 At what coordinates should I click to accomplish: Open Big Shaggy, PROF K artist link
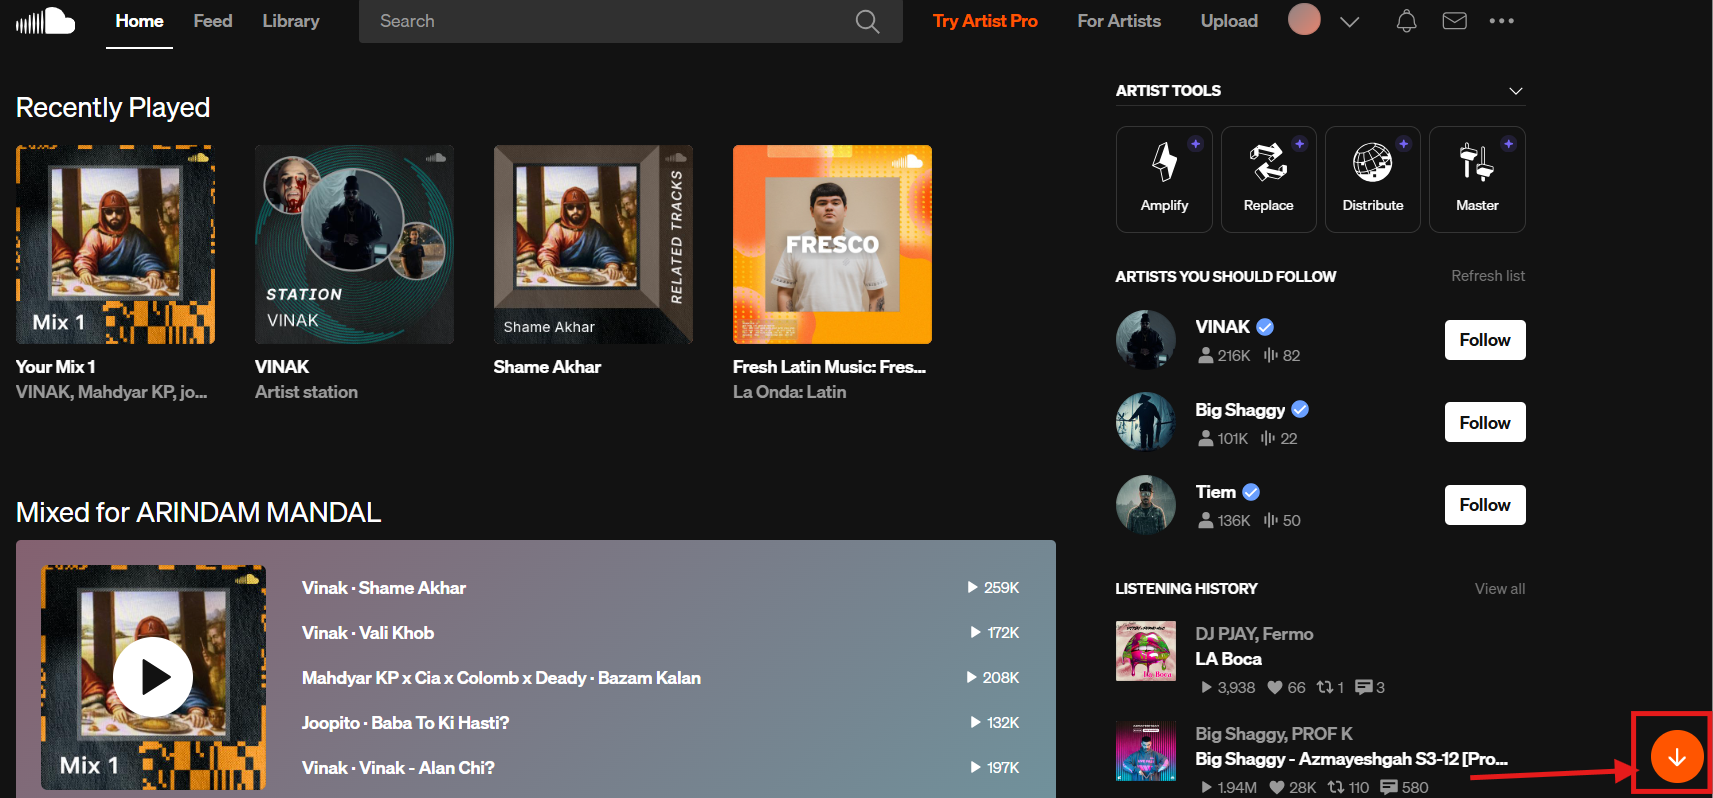(1274, 734)
